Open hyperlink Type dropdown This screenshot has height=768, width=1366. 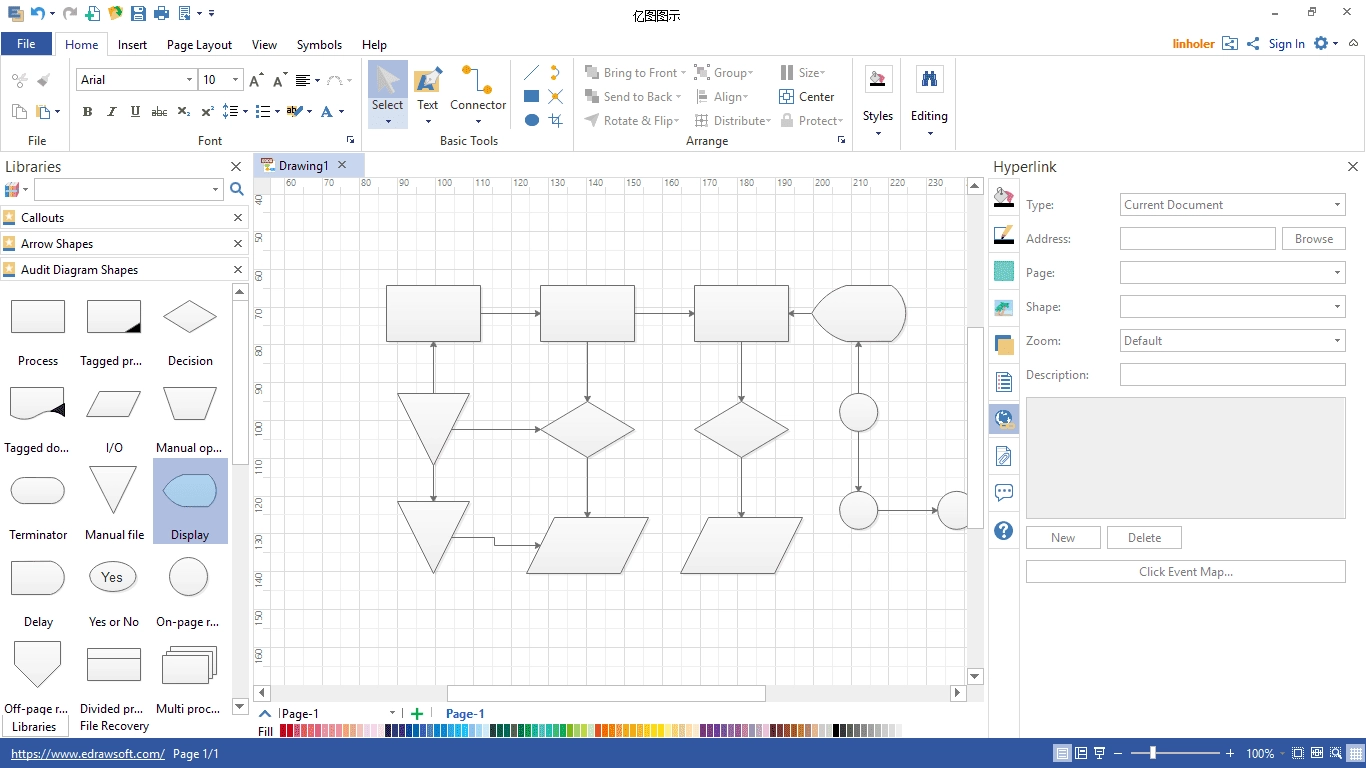tap(1337, 205)
